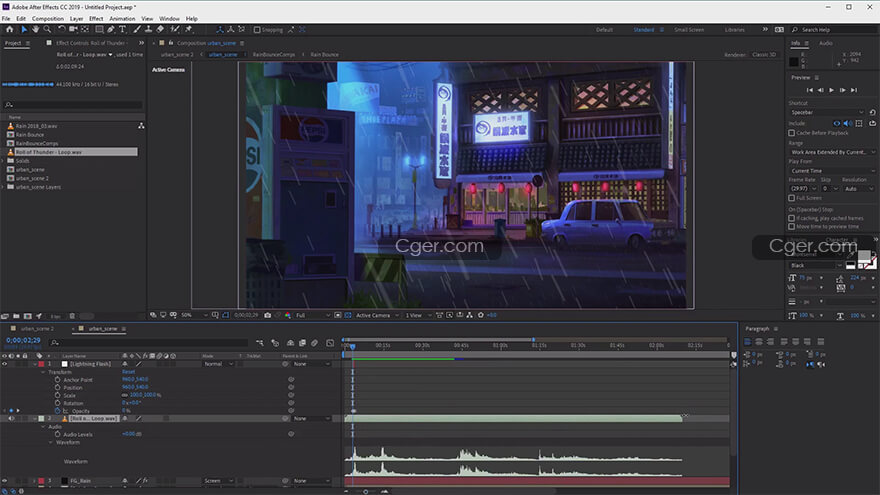Switch to Small Screen workspace
The height and width of the screenshot is (495, 880).
point(689,30)
